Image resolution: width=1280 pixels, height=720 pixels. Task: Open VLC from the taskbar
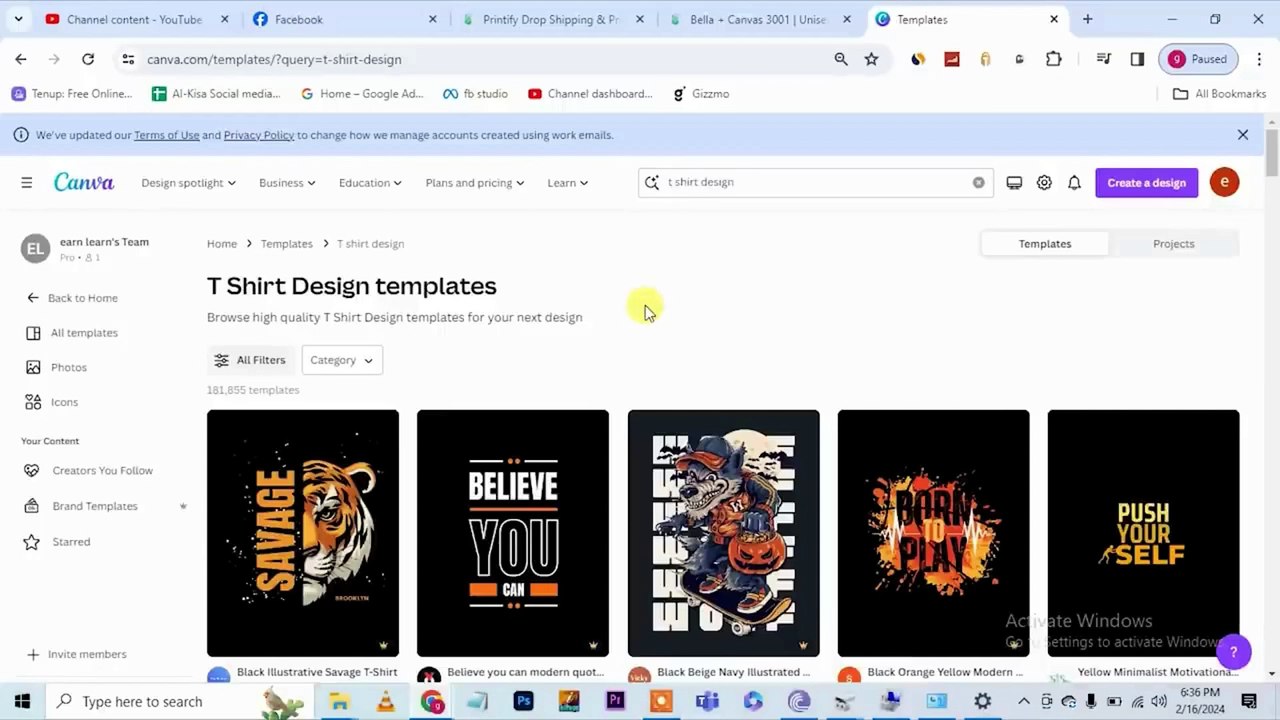[385, 701]
